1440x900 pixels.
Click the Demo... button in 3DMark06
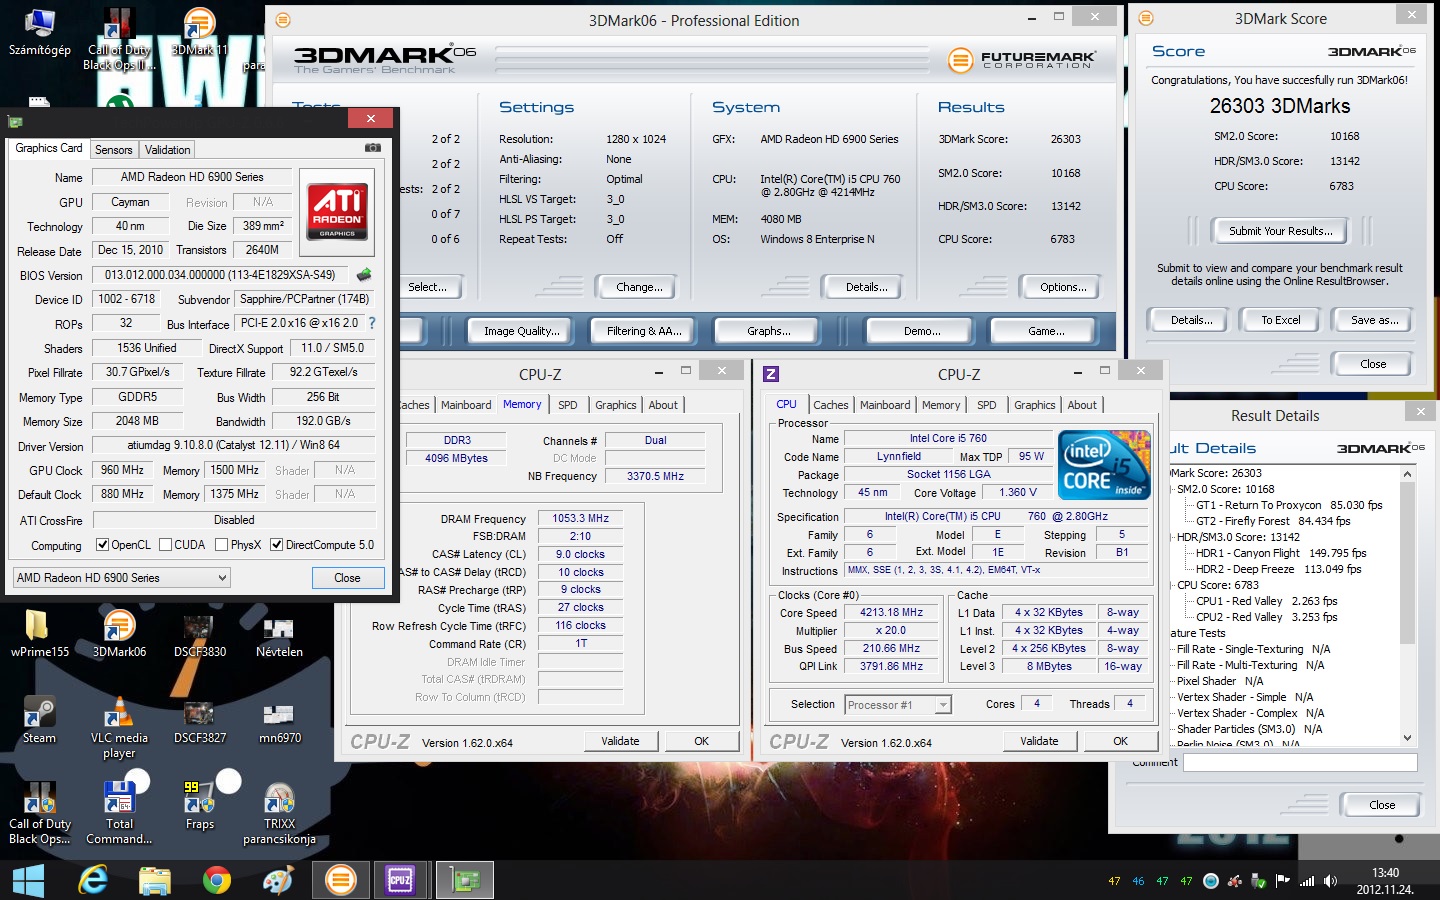pos(921,331)
